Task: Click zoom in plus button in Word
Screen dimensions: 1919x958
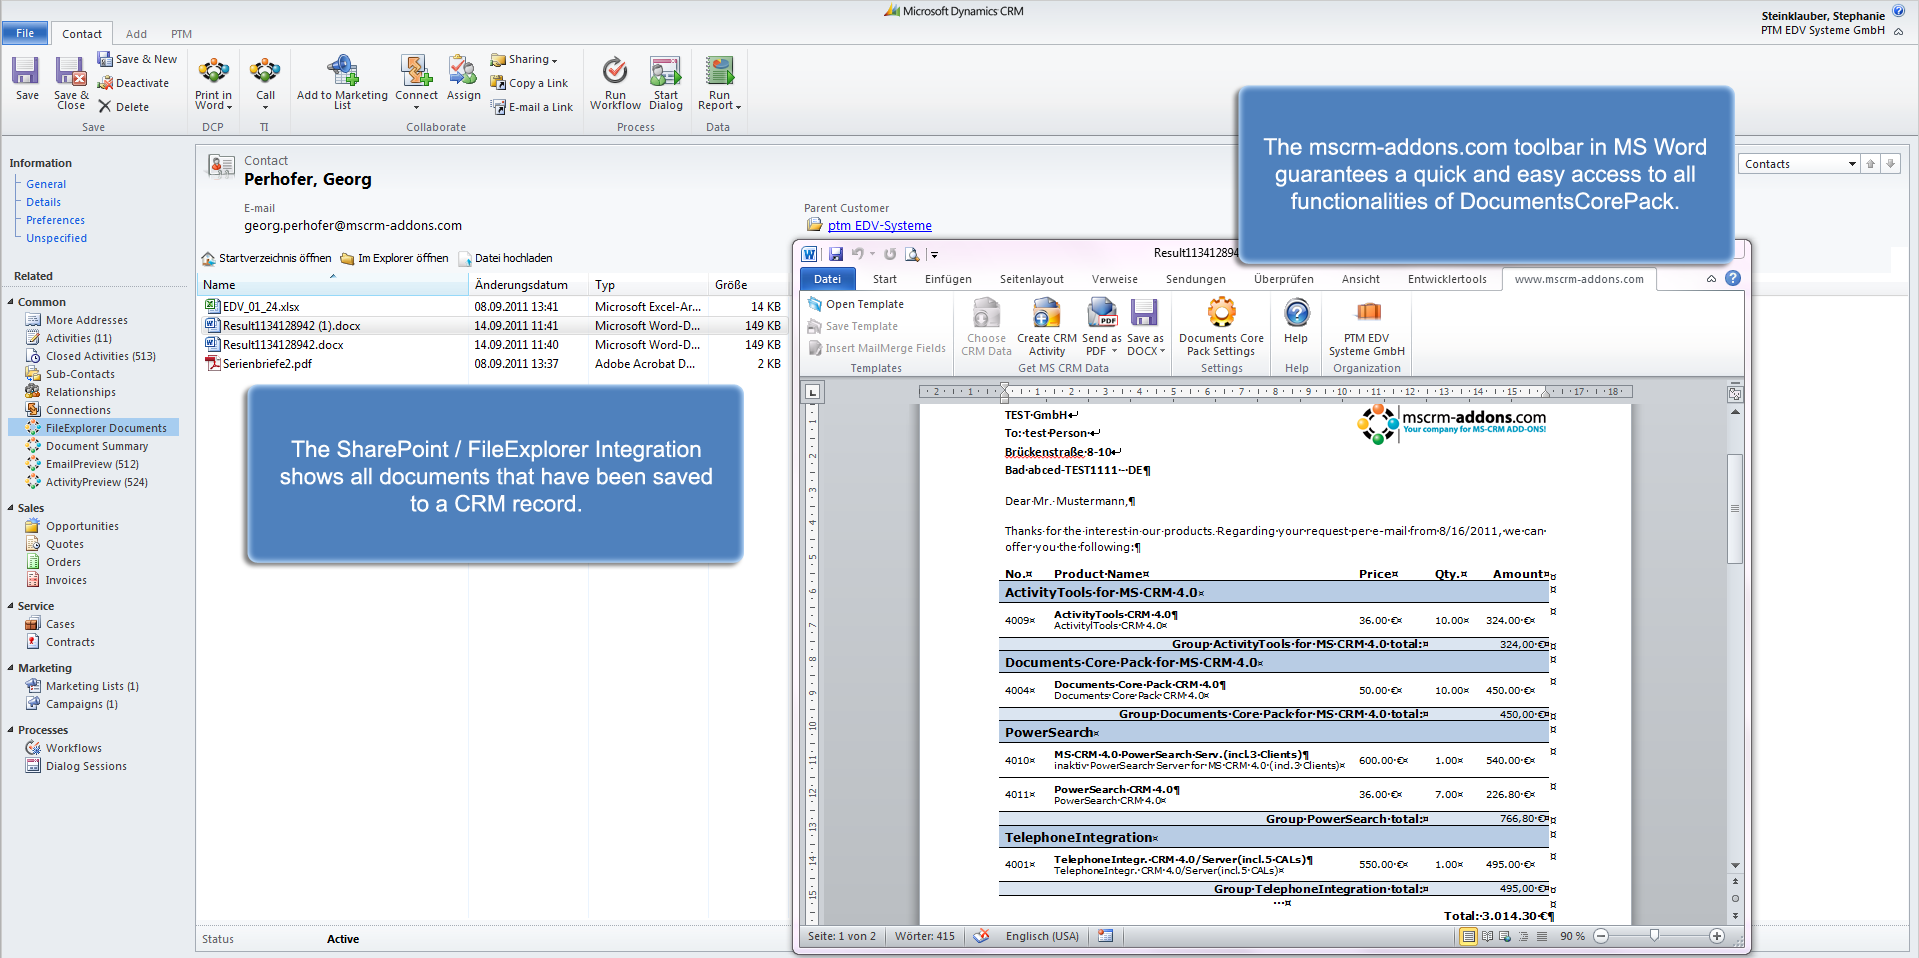Action: (x=1717, y=936)
